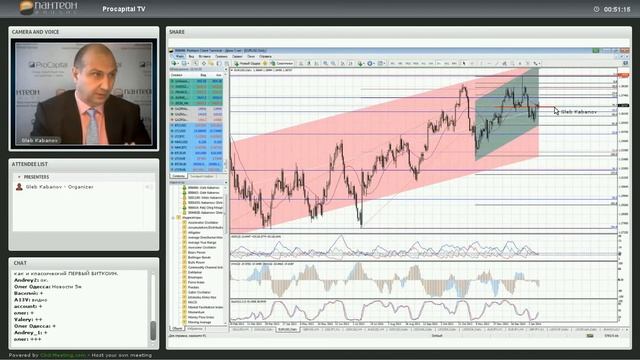Collapse the indicators folder in Navigator
Viewport: 640px width, 360px height.
tap(173, 218)
